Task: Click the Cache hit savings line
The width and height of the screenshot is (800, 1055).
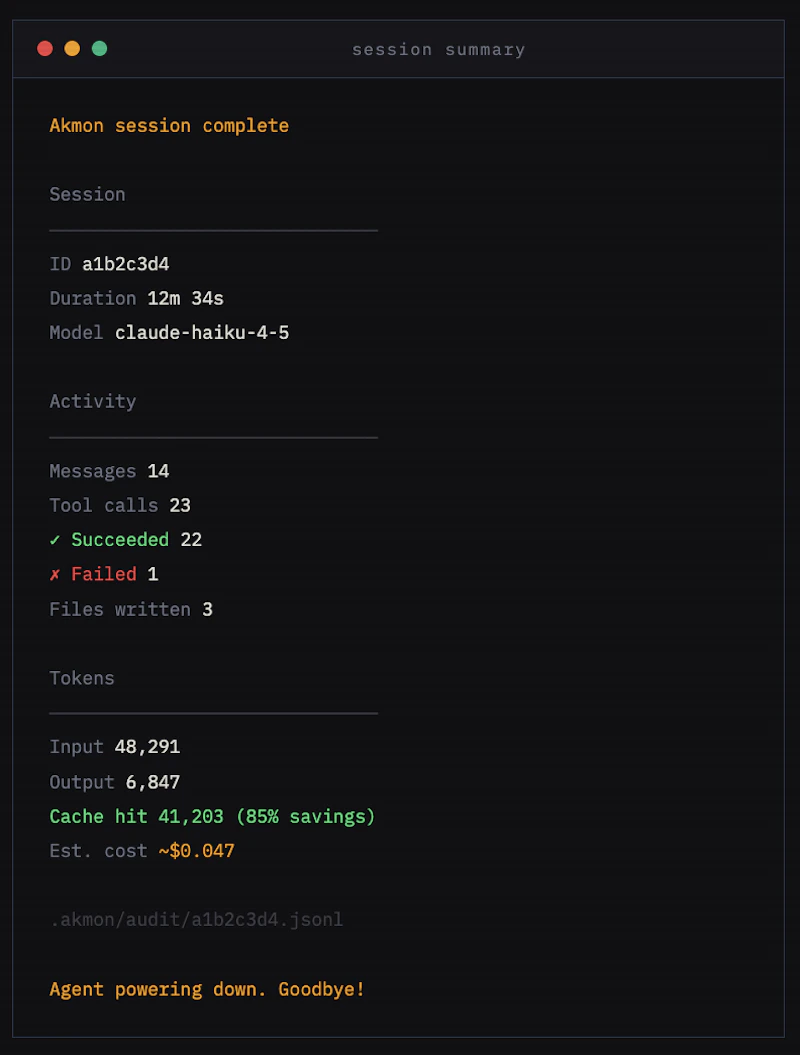Action: (211, 816)
